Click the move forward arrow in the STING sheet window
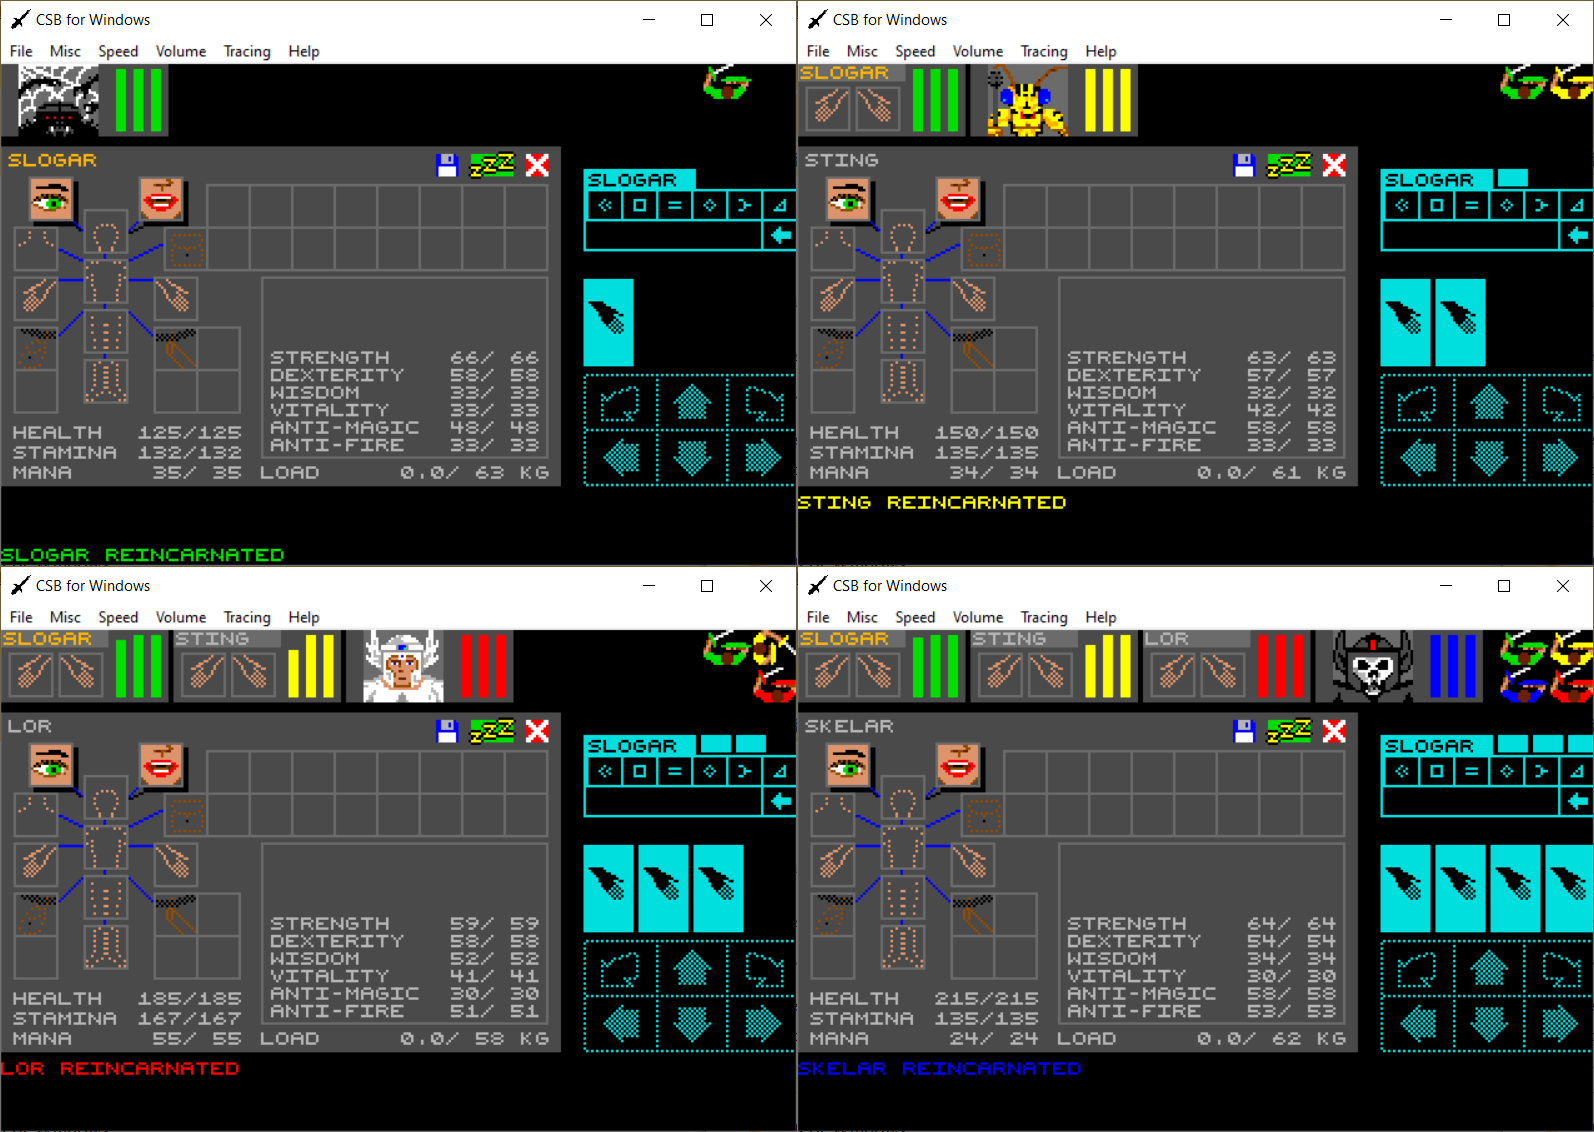Screen dimensions: 1594x1132 [x=1488, y=403]
